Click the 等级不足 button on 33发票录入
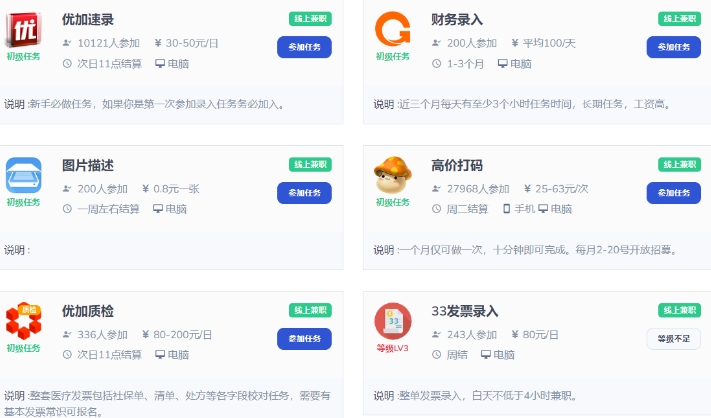 point(673,339)
